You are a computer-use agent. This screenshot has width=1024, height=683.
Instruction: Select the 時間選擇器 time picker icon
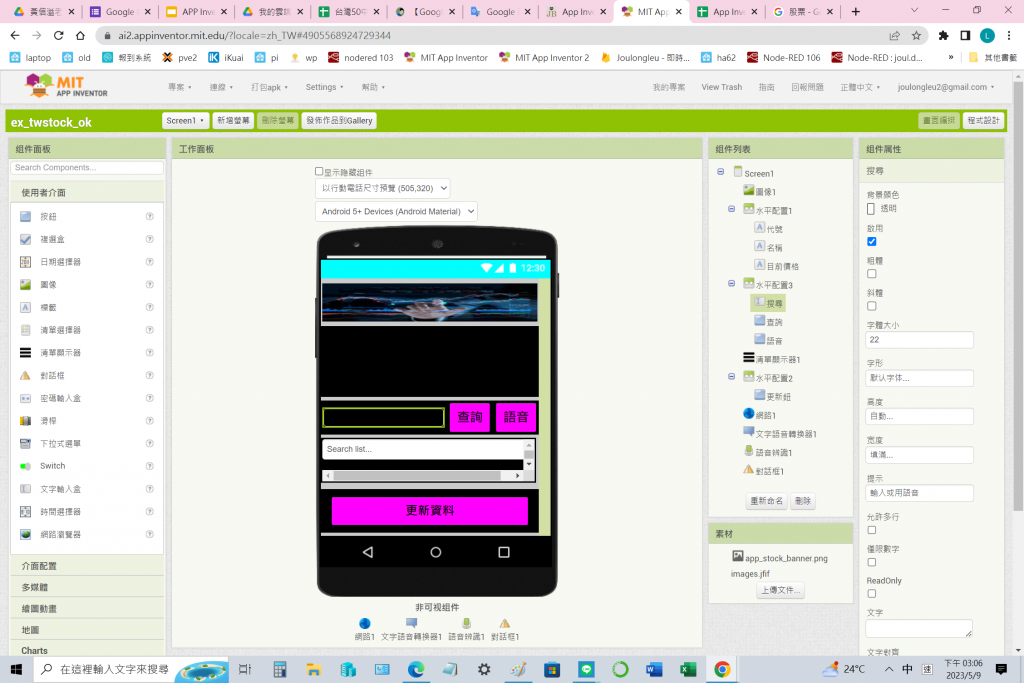(x=25, y=511)
